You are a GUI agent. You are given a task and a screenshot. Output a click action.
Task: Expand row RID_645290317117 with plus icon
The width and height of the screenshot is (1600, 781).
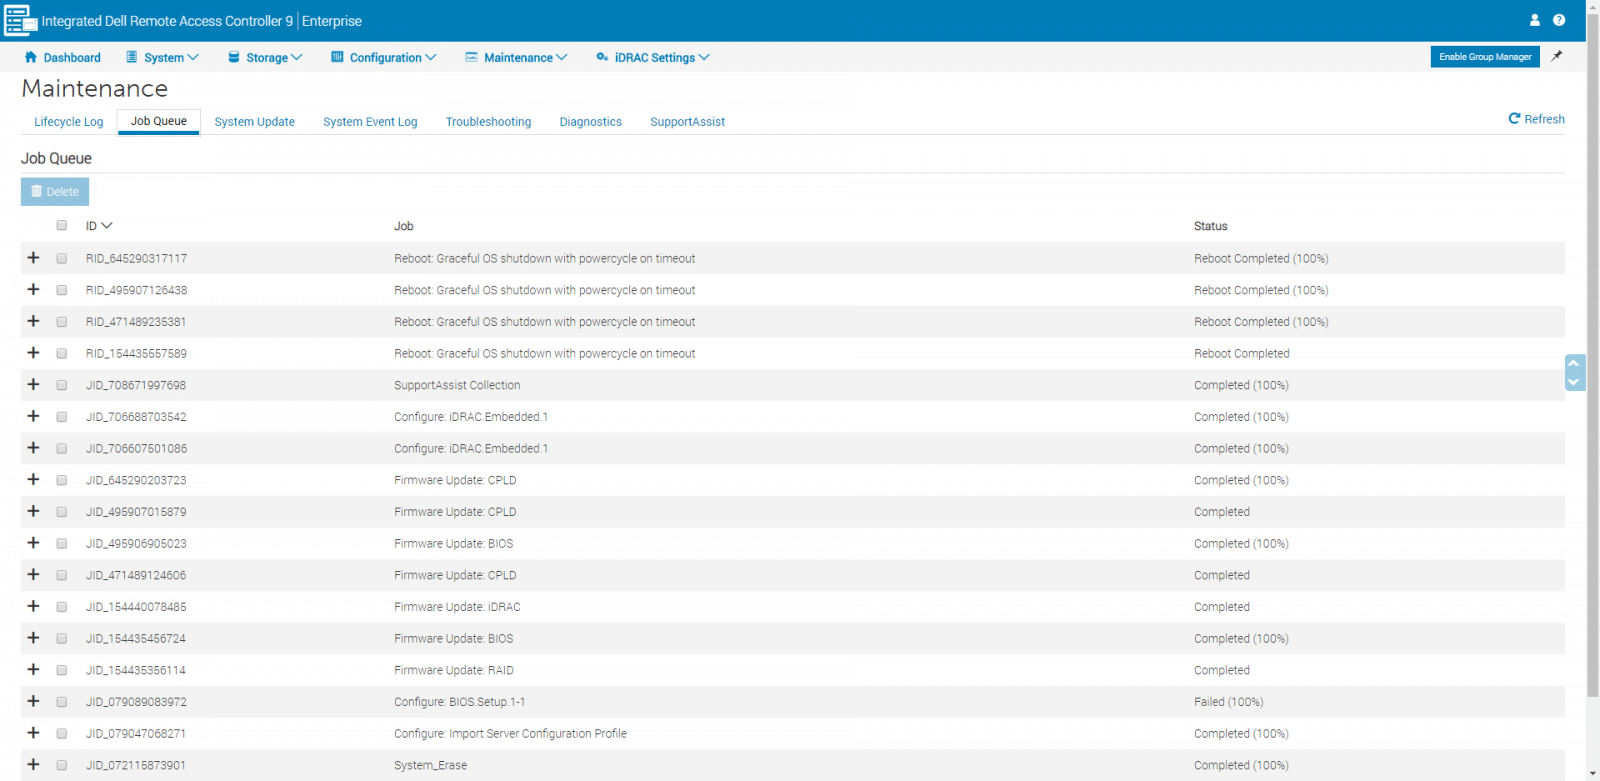[33, 258]
